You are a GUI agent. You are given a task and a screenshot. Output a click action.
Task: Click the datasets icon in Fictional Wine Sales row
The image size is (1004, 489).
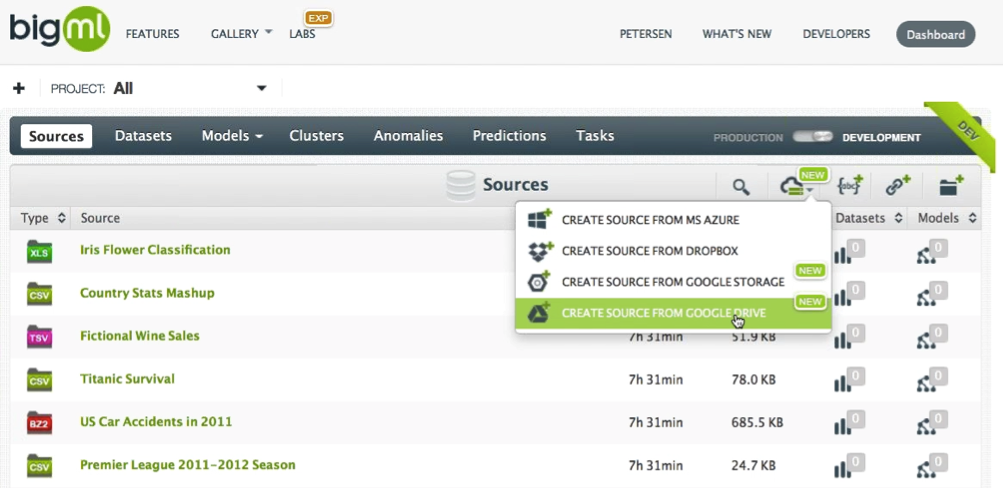(847, 337)
